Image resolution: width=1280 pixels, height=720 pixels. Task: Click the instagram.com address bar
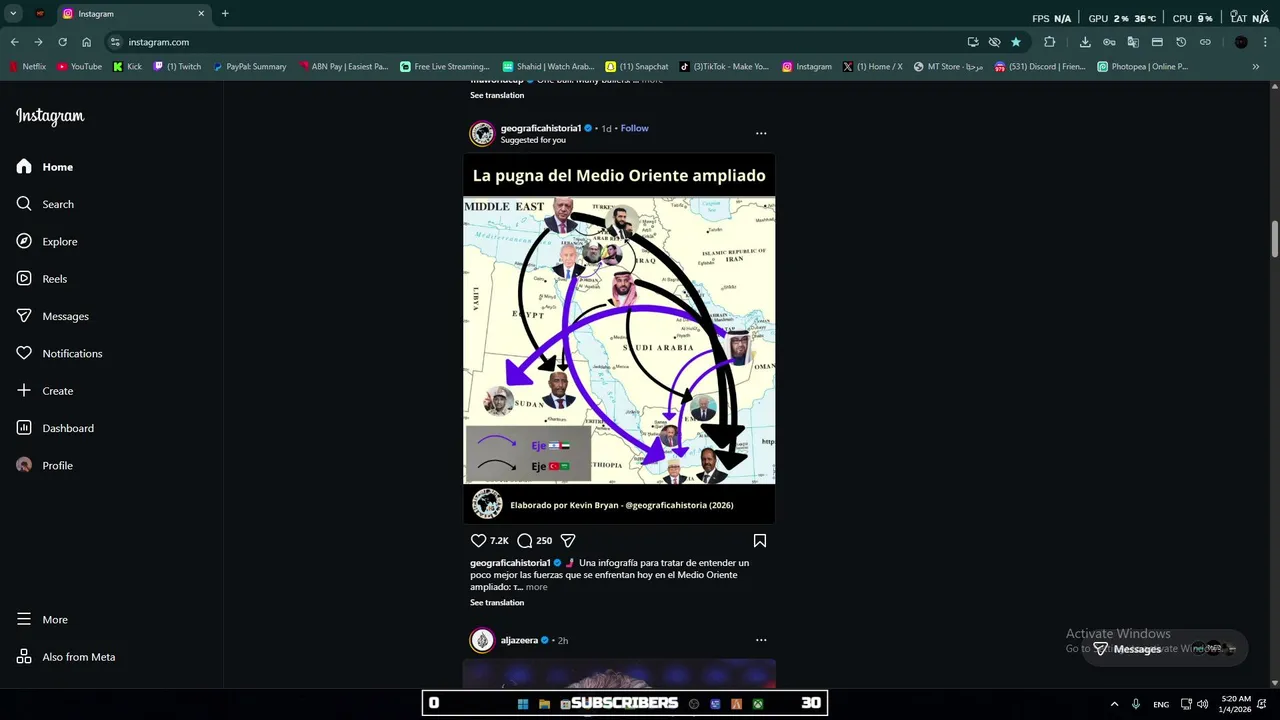click(540, 42)
